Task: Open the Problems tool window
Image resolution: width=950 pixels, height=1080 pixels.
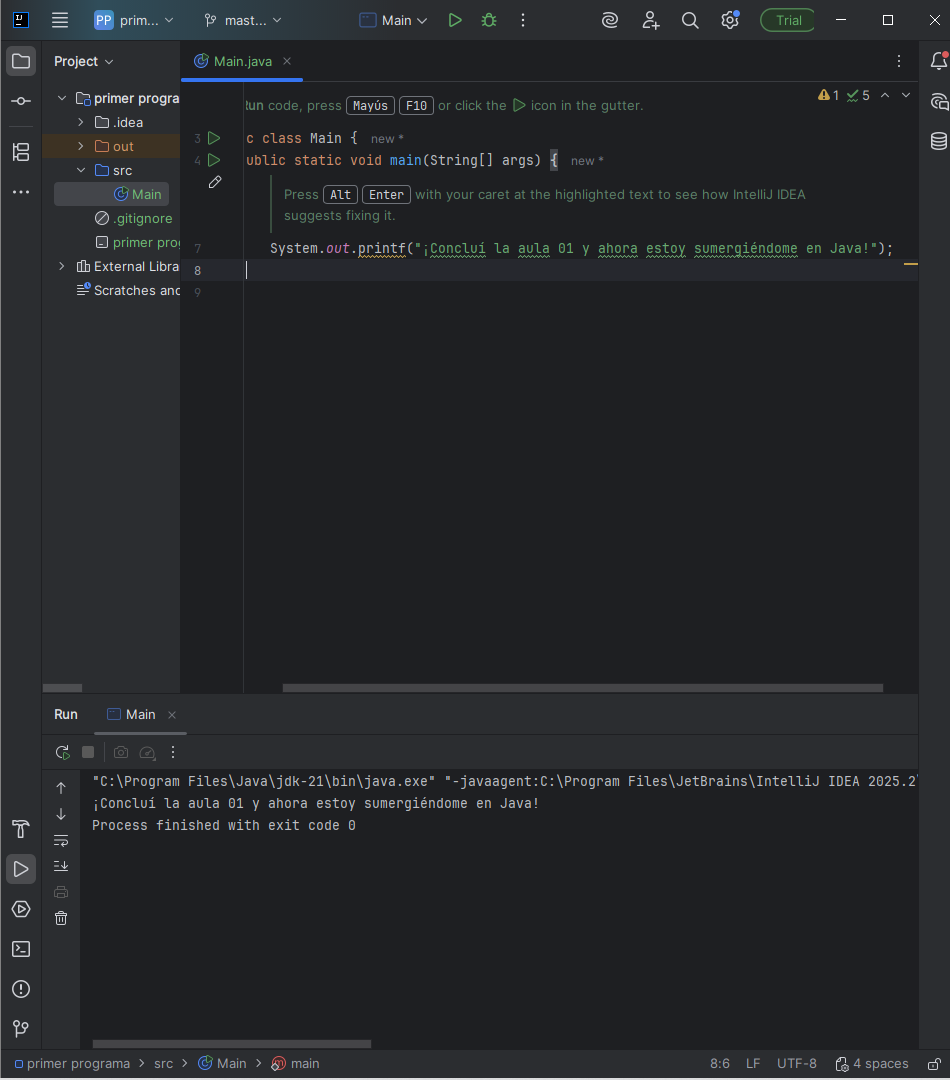Action: (21, 989)
